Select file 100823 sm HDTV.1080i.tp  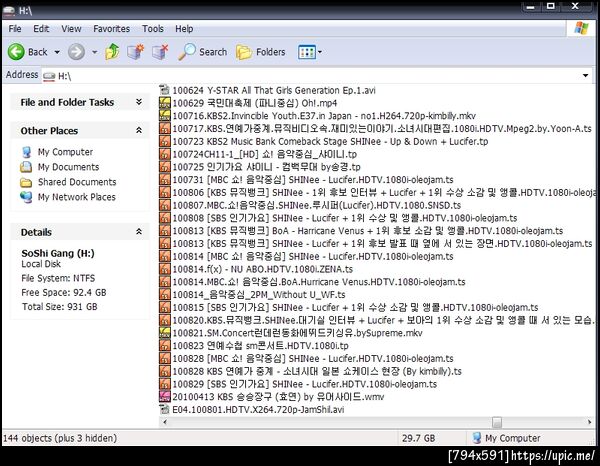pos(260,346)
